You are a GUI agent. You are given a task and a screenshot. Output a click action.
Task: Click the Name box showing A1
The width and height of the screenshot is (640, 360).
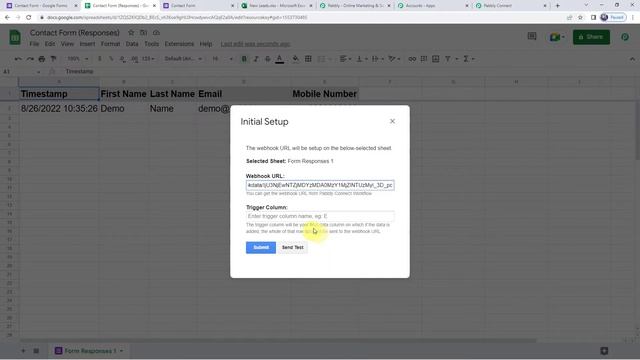[21, 71]
